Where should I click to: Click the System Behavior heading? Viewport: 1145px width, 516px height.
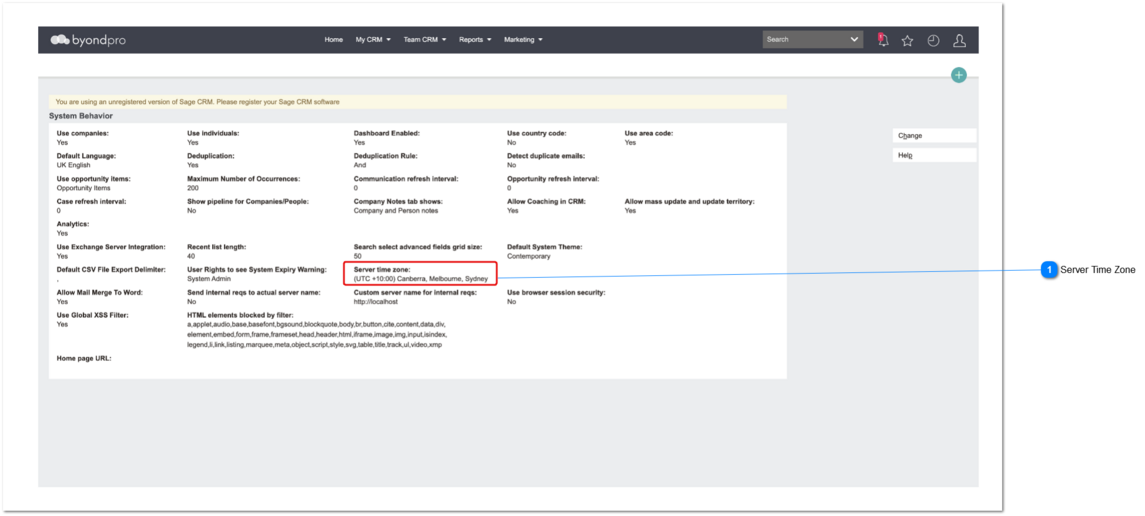[81, 116]
